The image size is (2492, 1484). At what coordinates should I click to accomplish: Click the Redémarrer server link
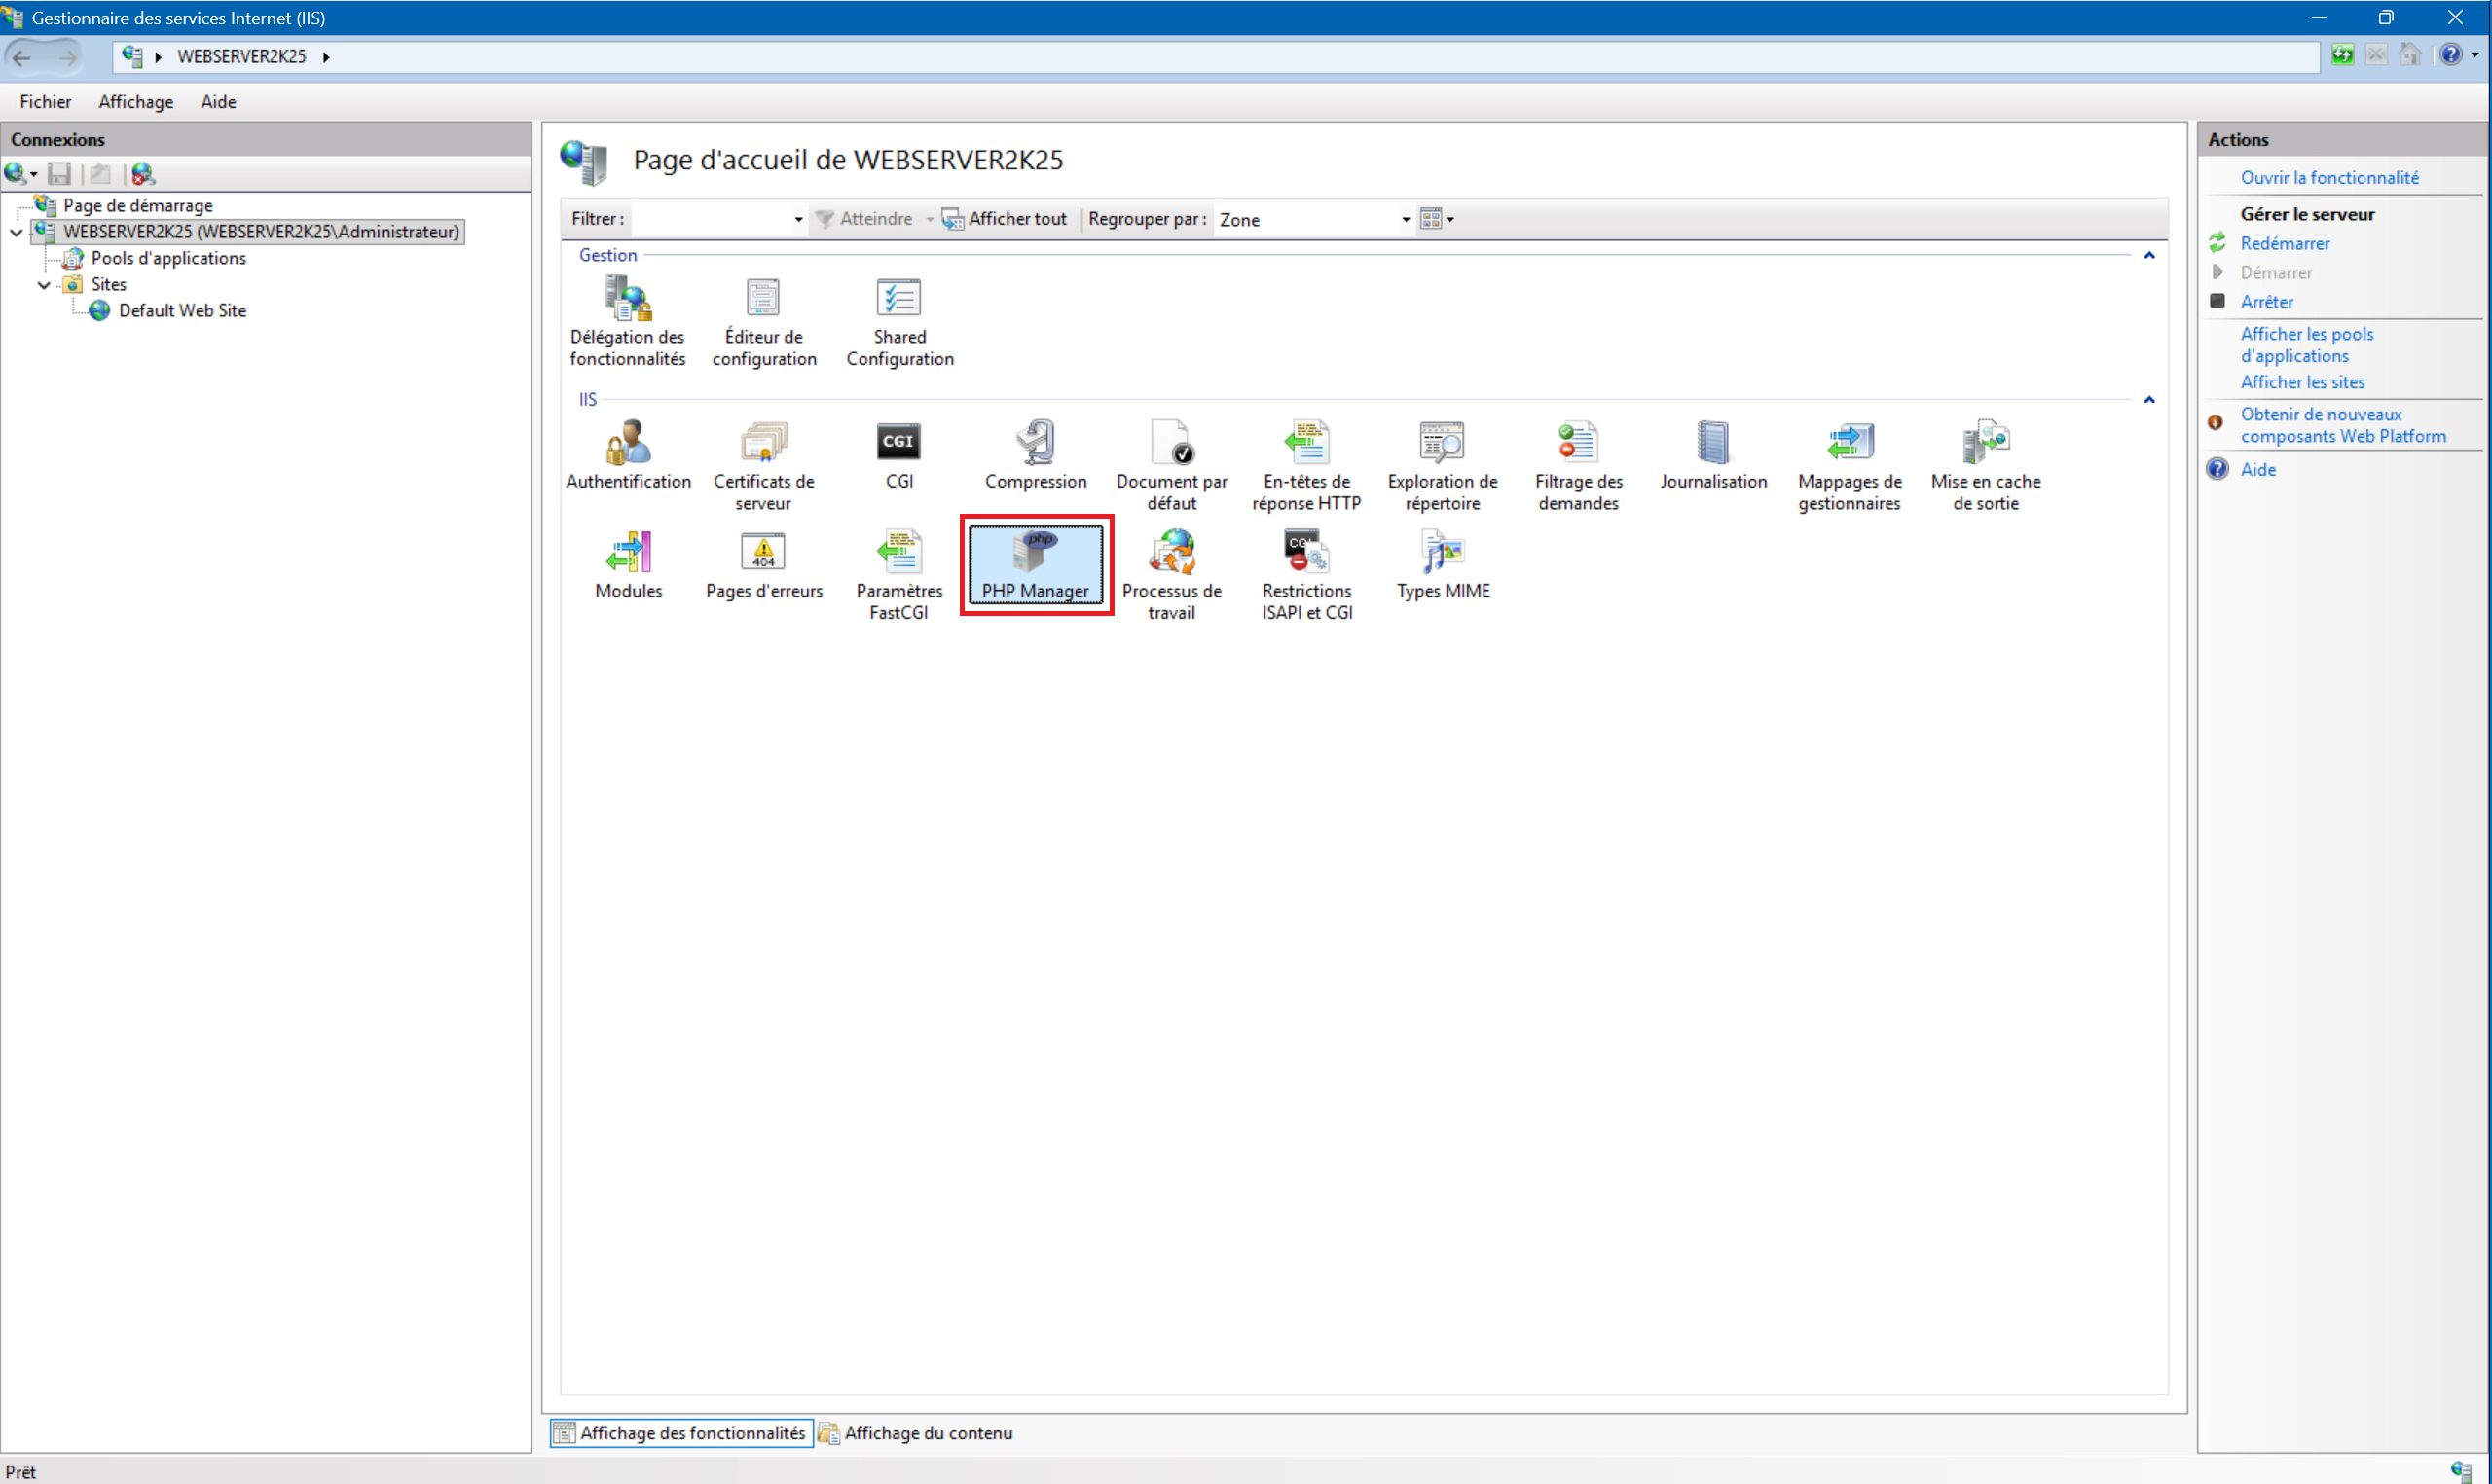coord(2284,244)
